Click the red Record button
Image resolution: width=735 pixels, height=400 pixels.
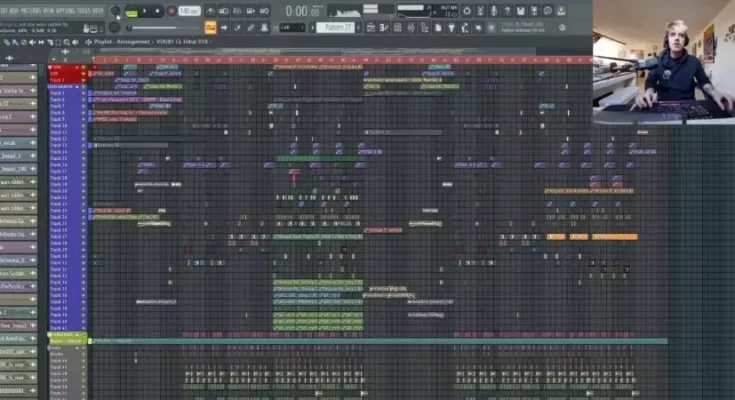[171, 11]
